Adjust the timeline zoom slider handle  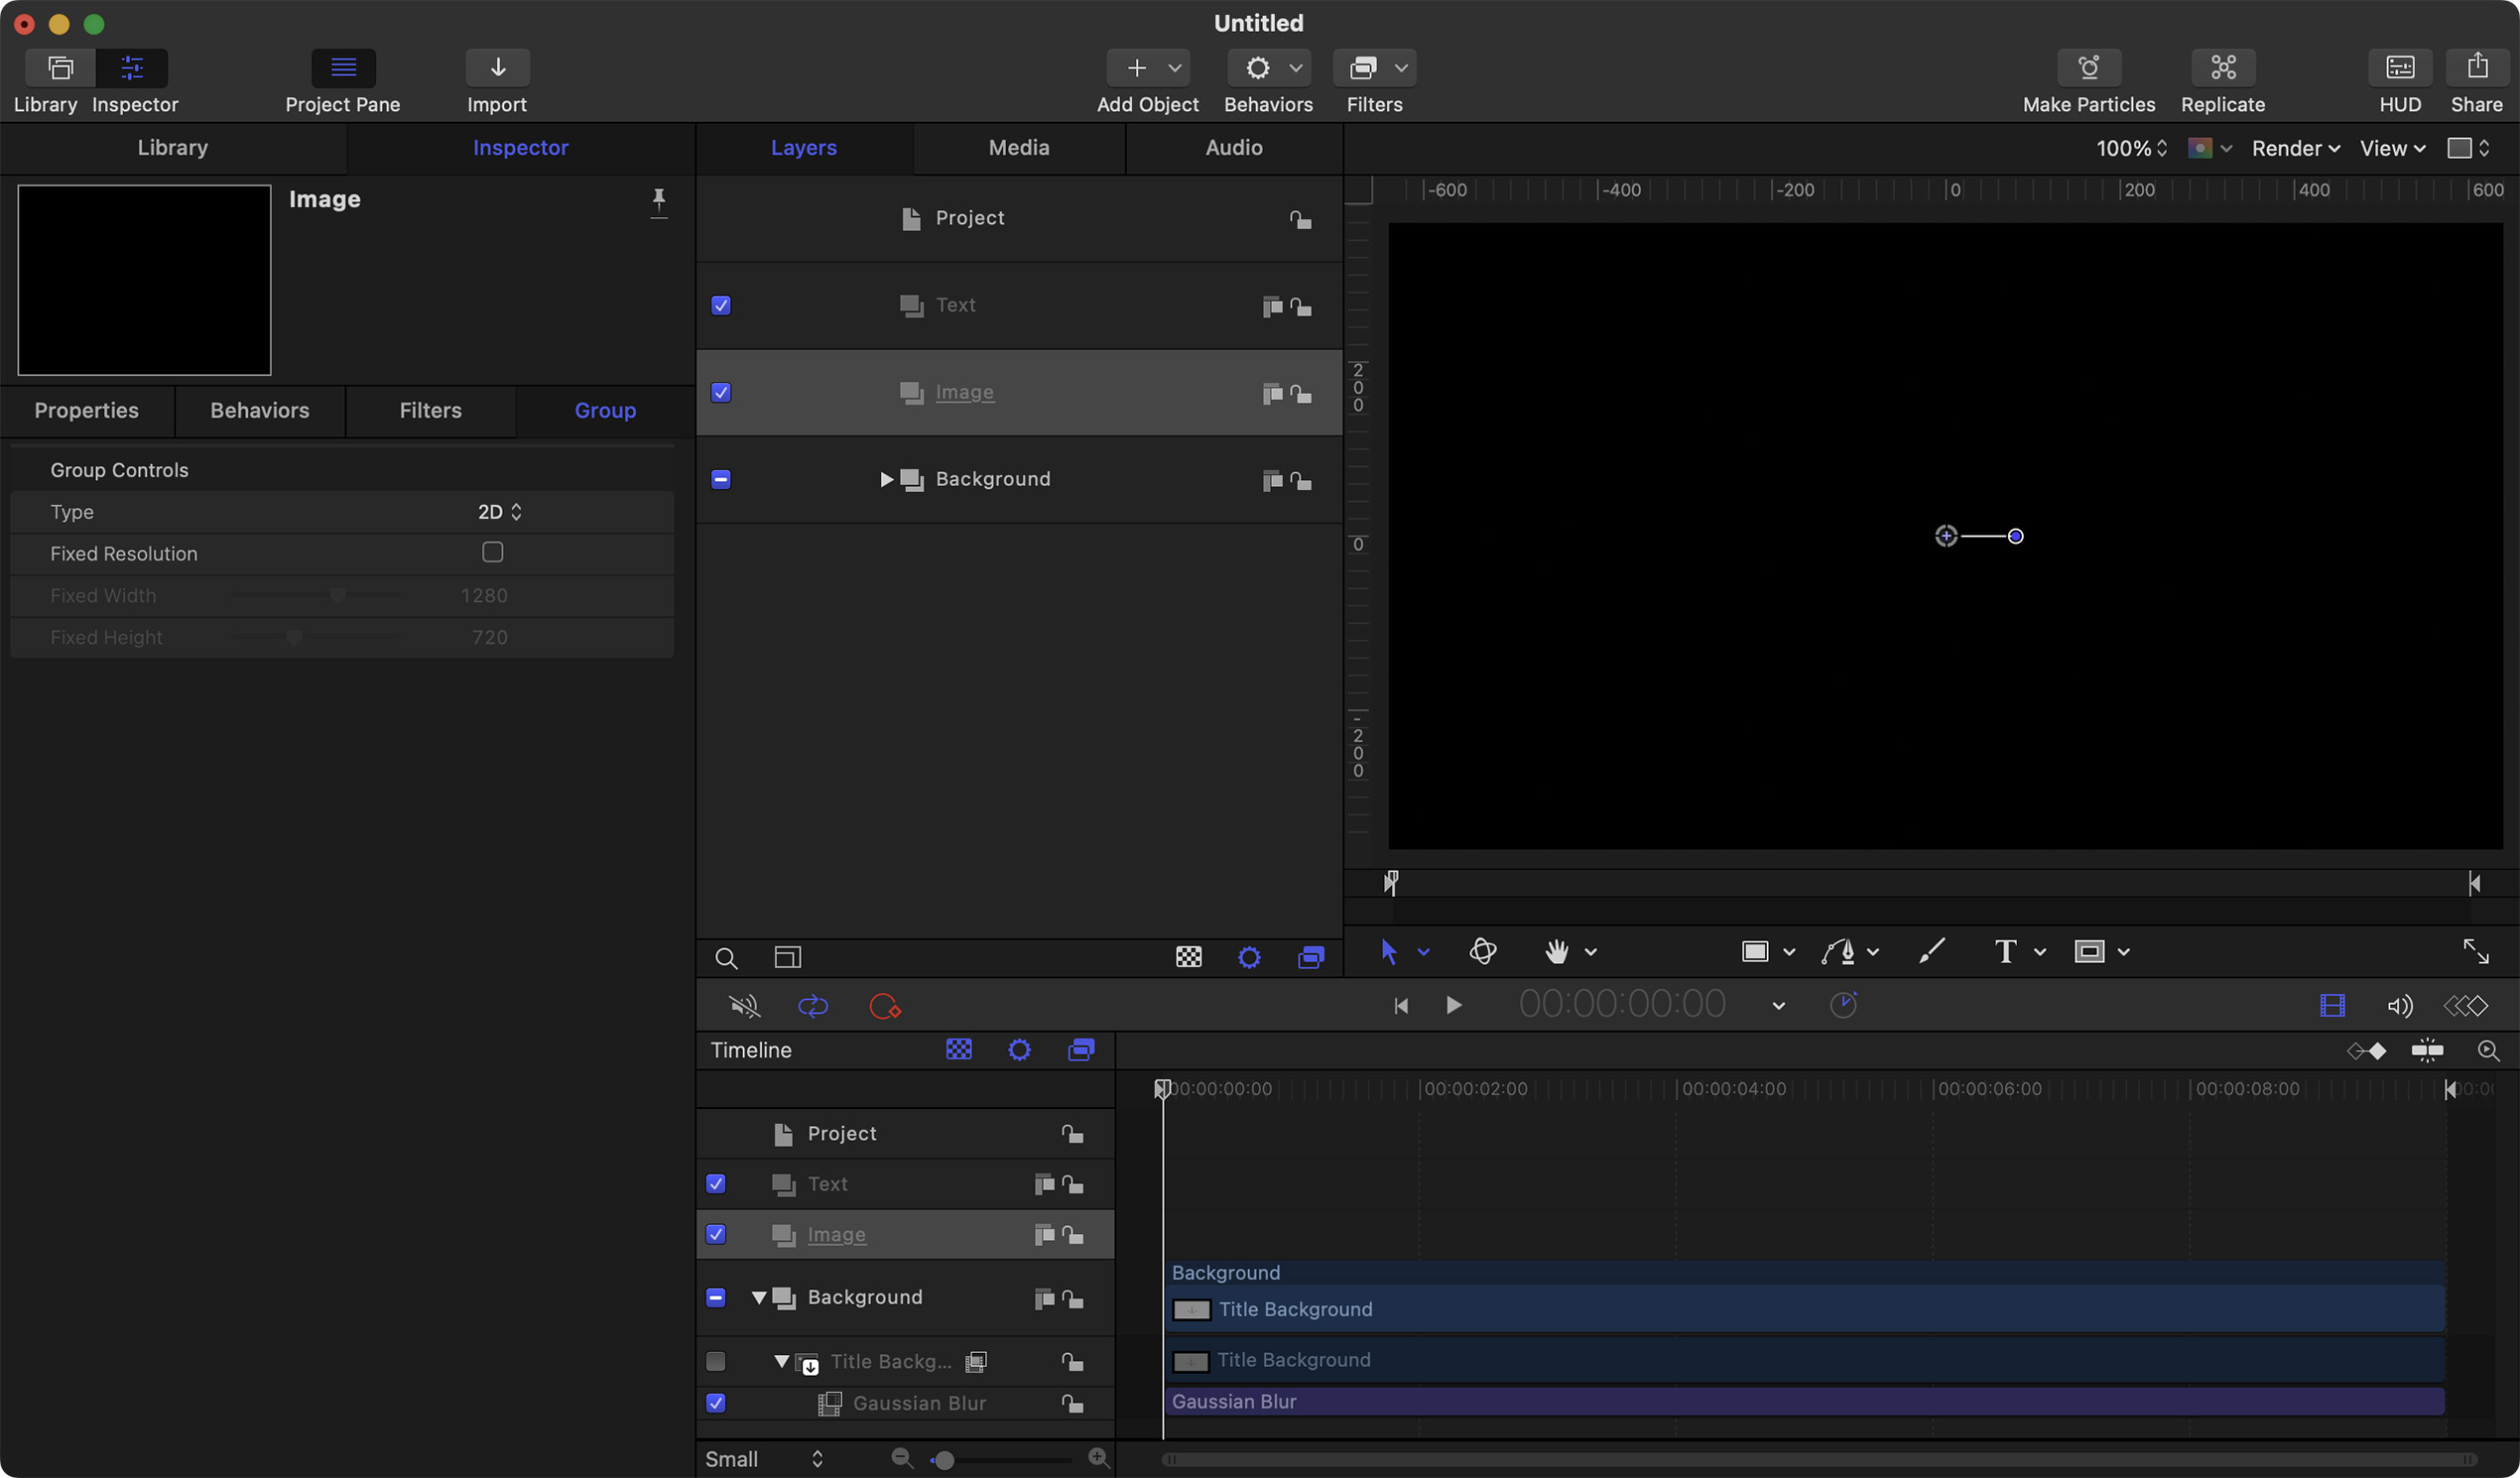click(x=943, y=1460)
